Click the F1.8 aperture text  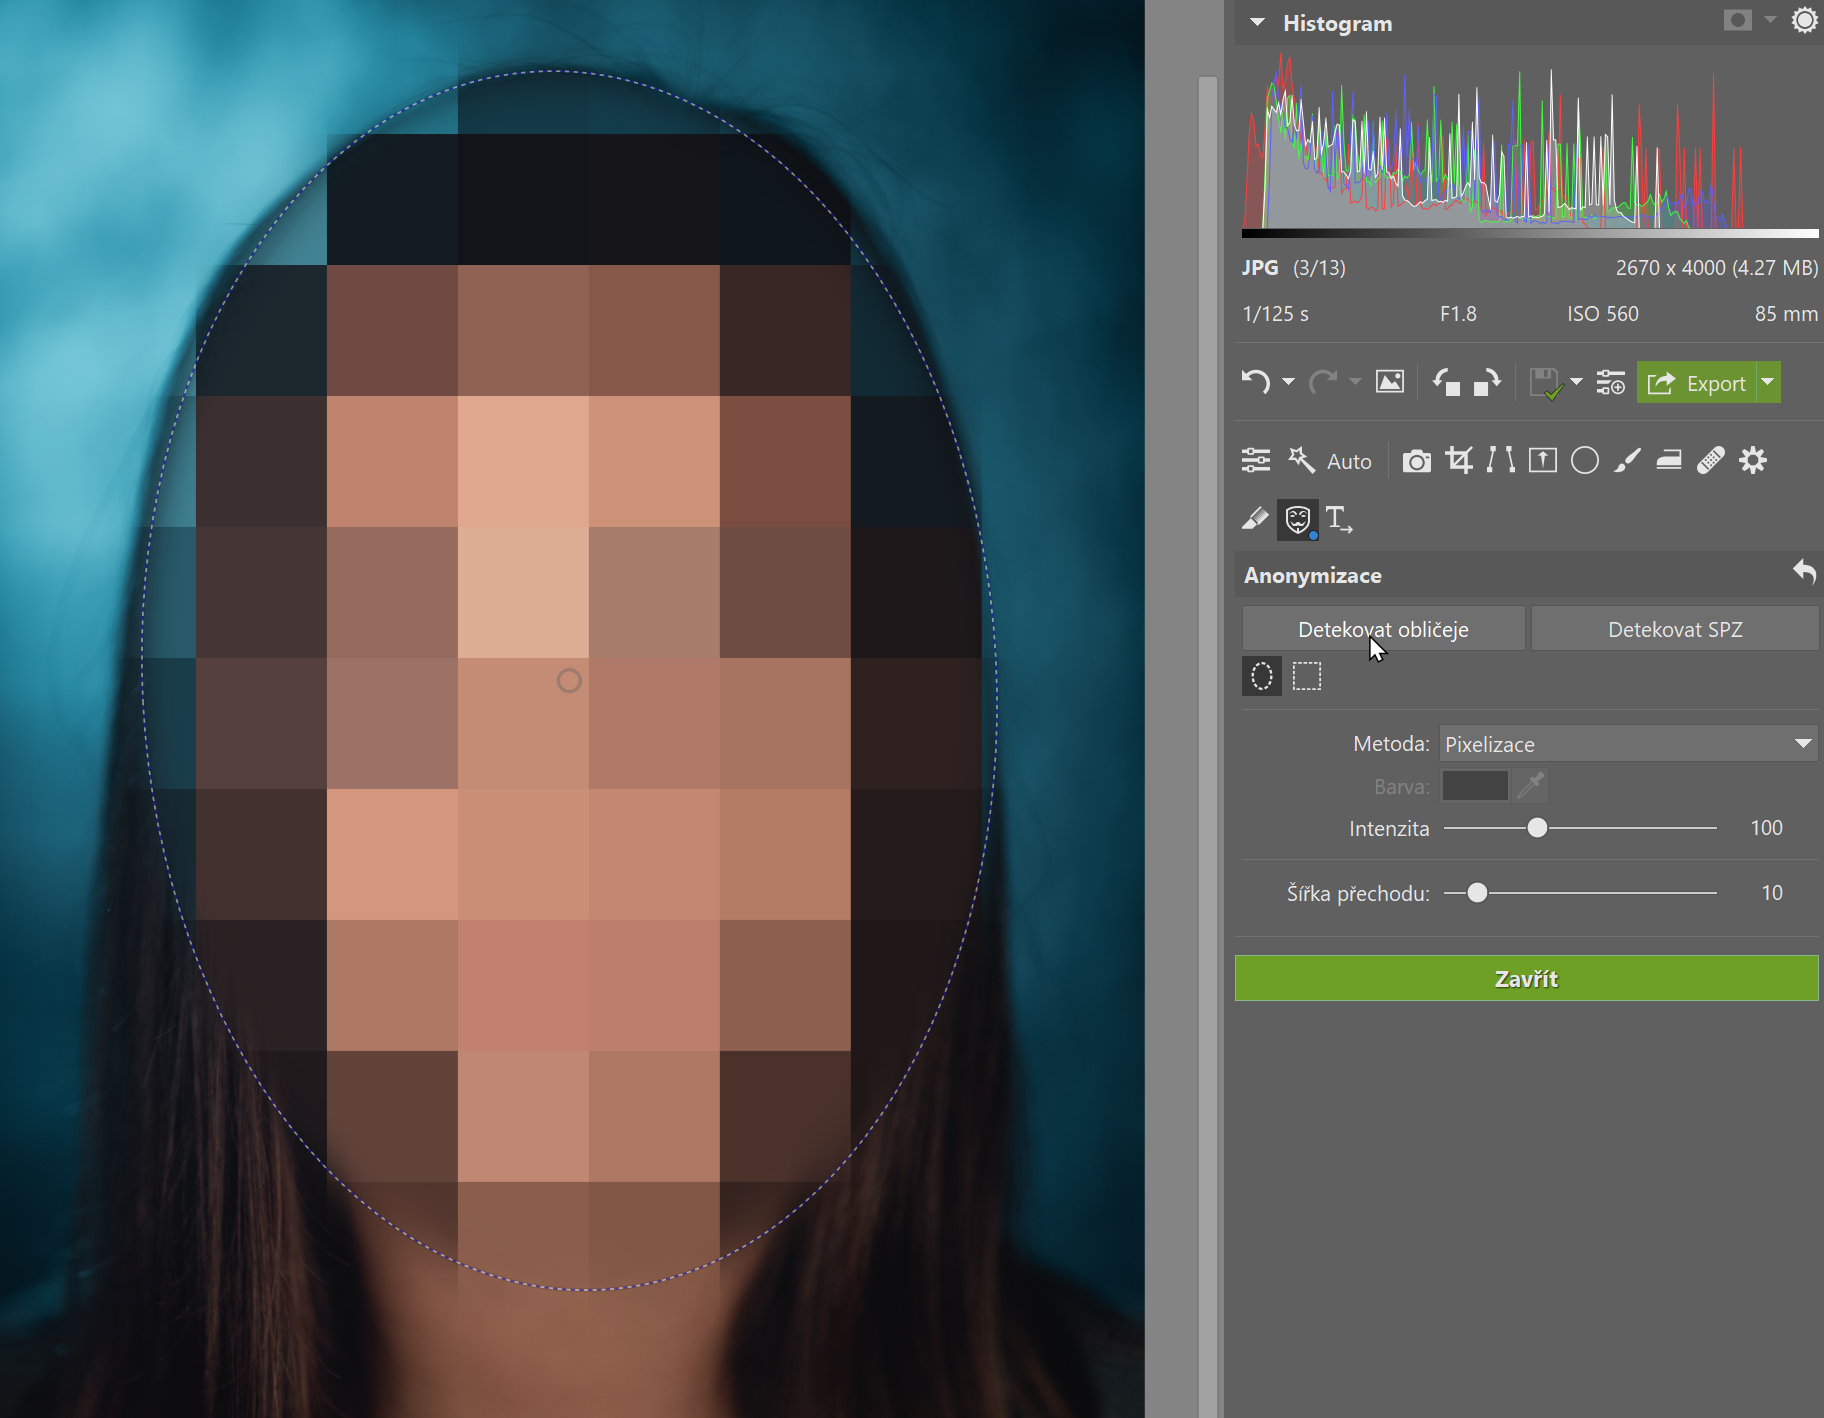click(1458, 314)
